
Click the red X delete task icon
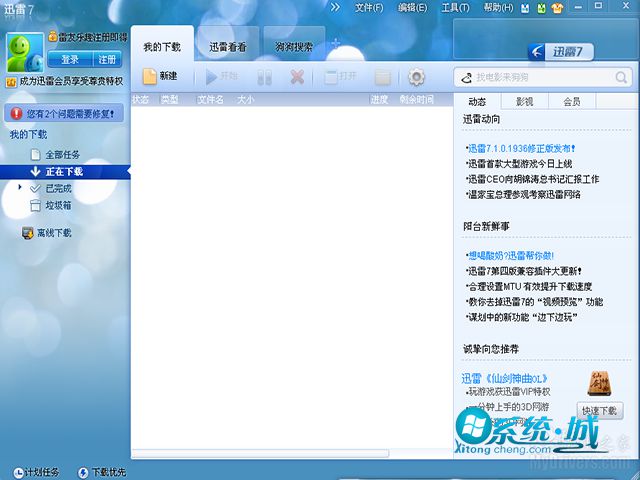click(297, 76)
